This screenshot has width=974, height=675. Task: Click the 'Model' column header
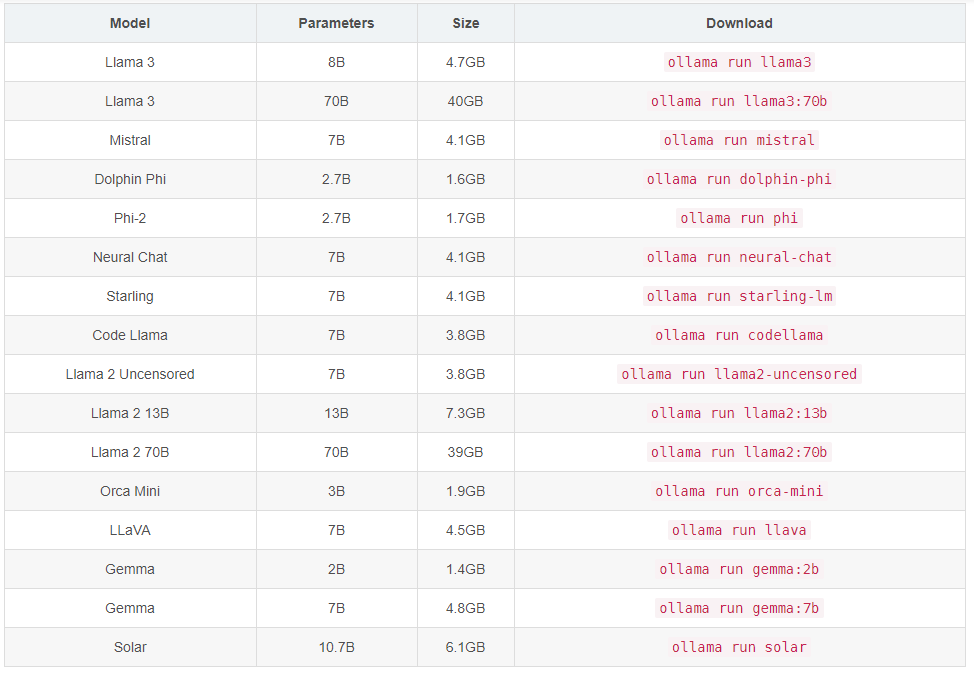[x=130, y=23]
